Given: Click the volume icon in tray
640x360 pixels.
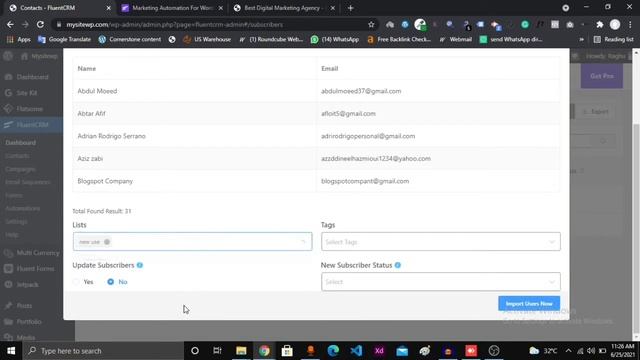Looking at the screenshot, I should [591, 351].
